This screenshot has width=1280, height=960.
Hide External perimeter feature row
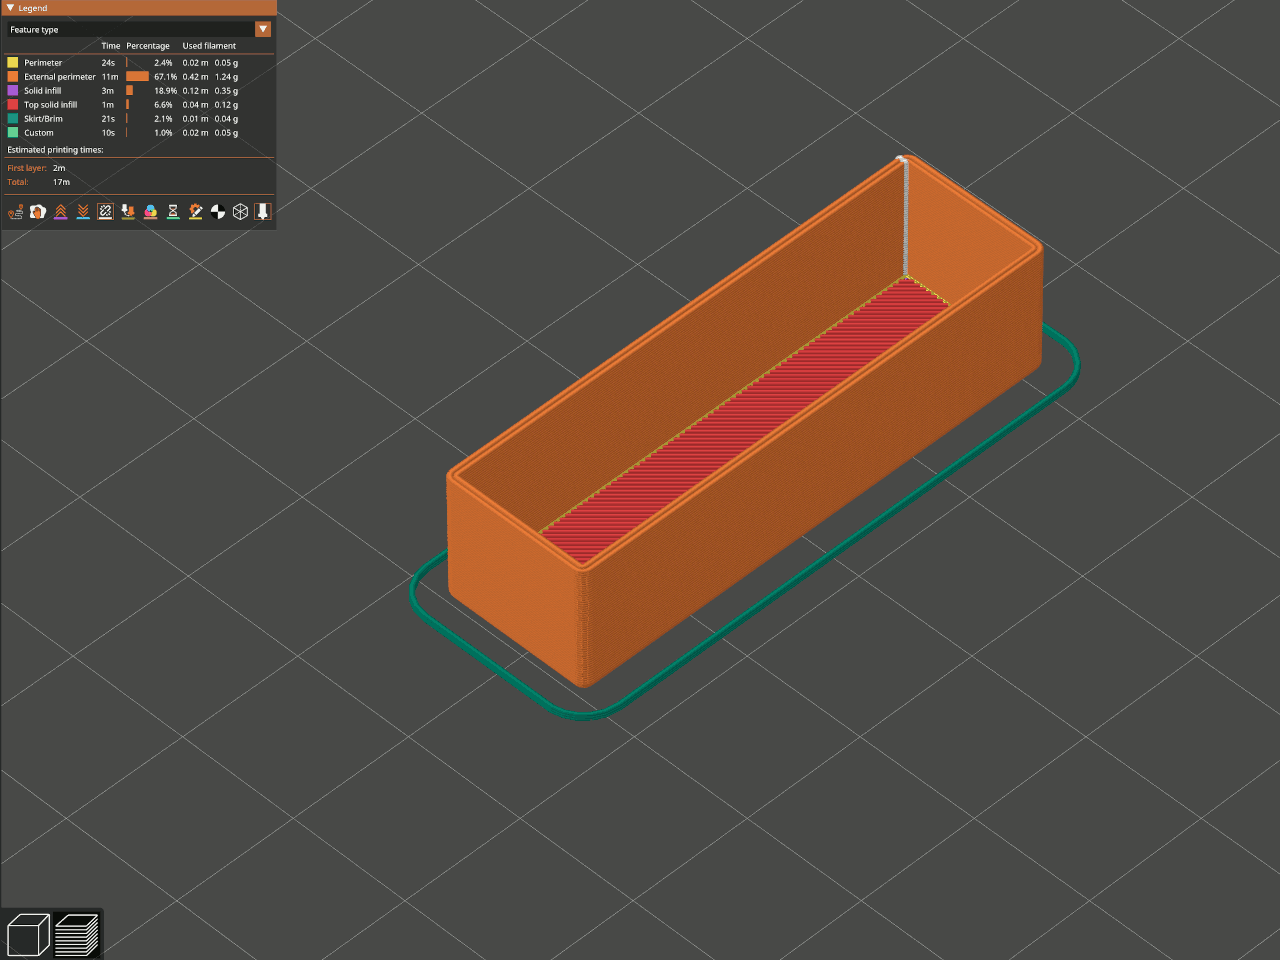(139, 76)
